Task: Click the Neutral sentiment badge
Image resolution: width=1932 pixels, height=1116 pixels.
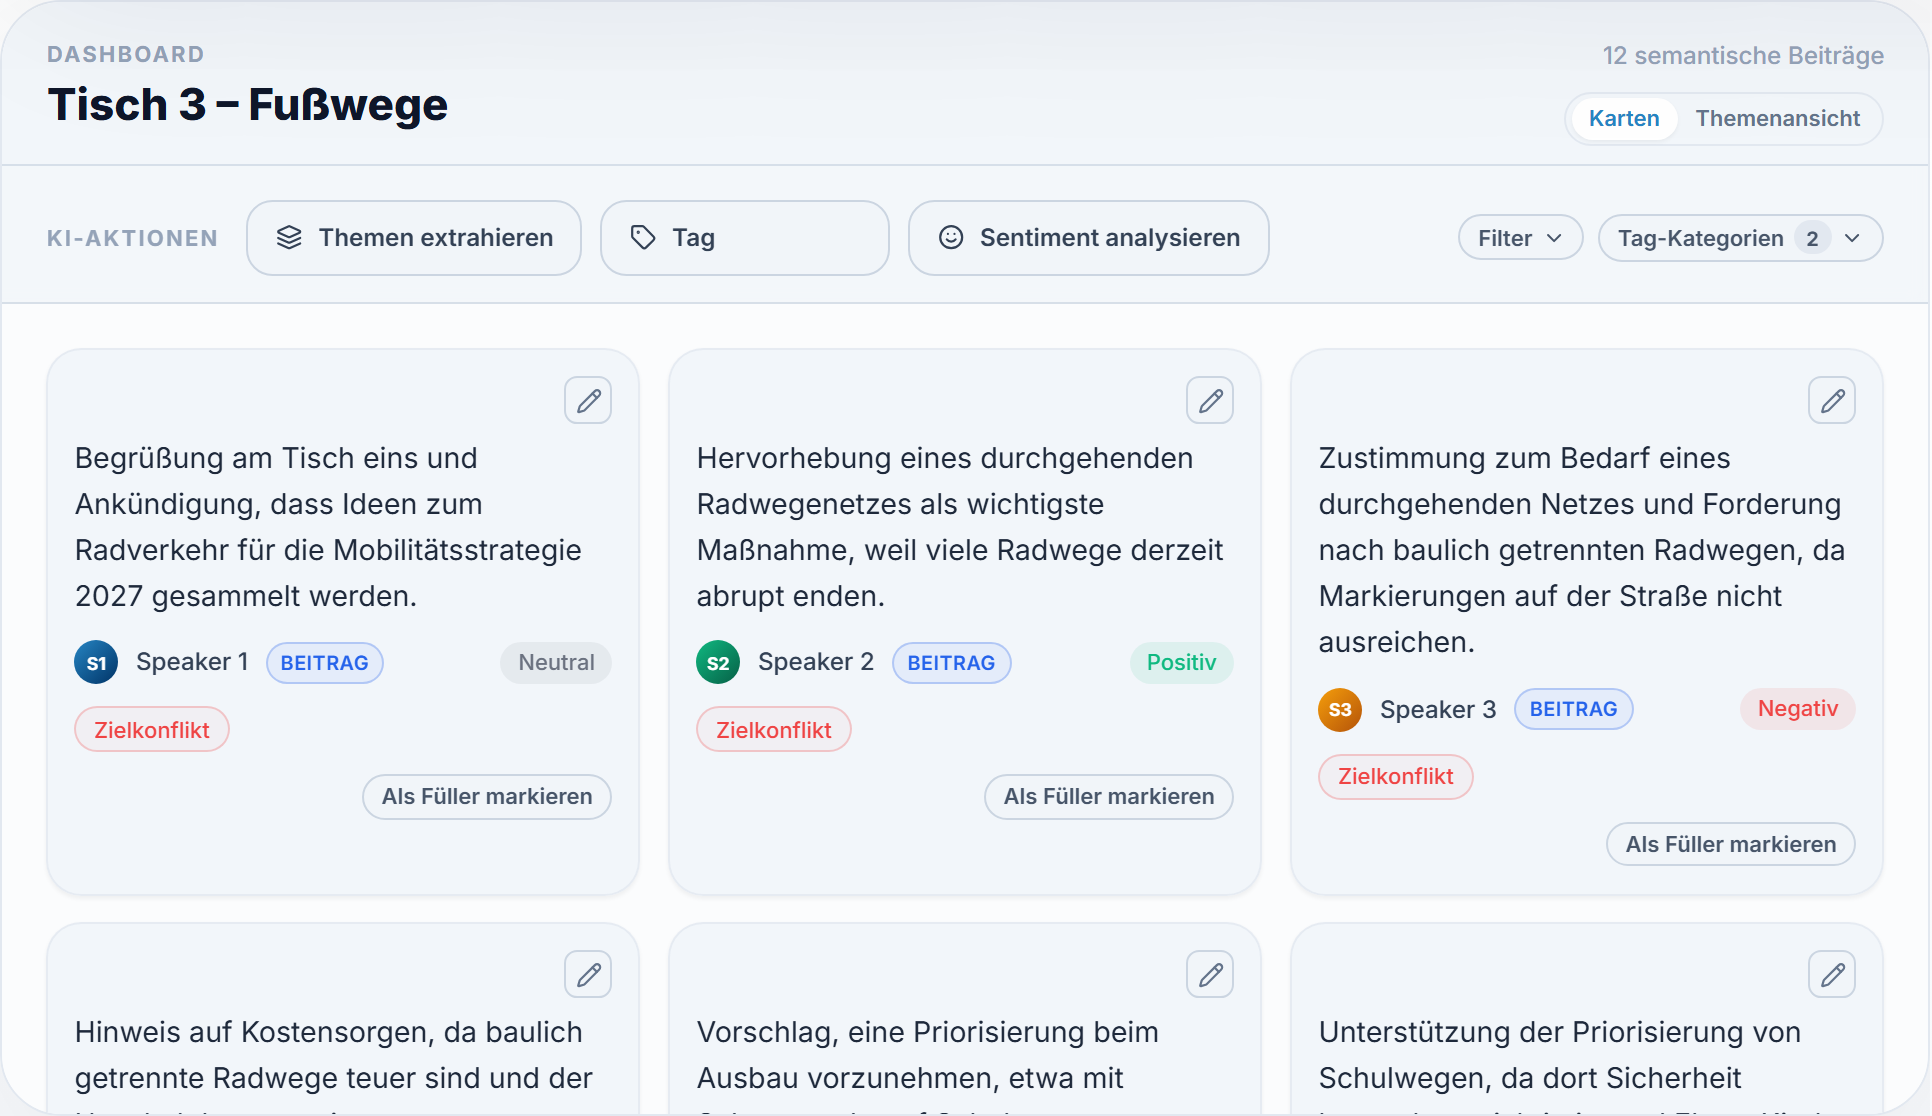Action: (x=556, y=663)
